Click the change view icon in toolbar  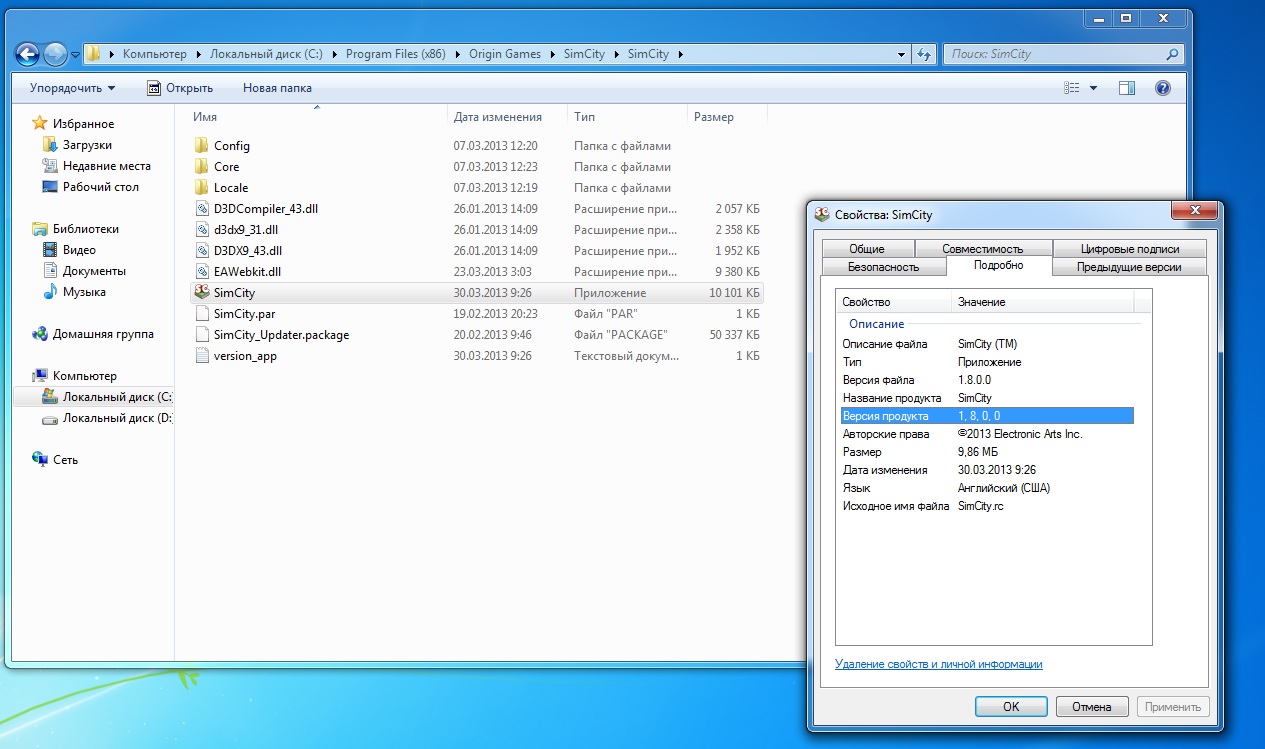pyautogui.click(x=1072, y=88)
